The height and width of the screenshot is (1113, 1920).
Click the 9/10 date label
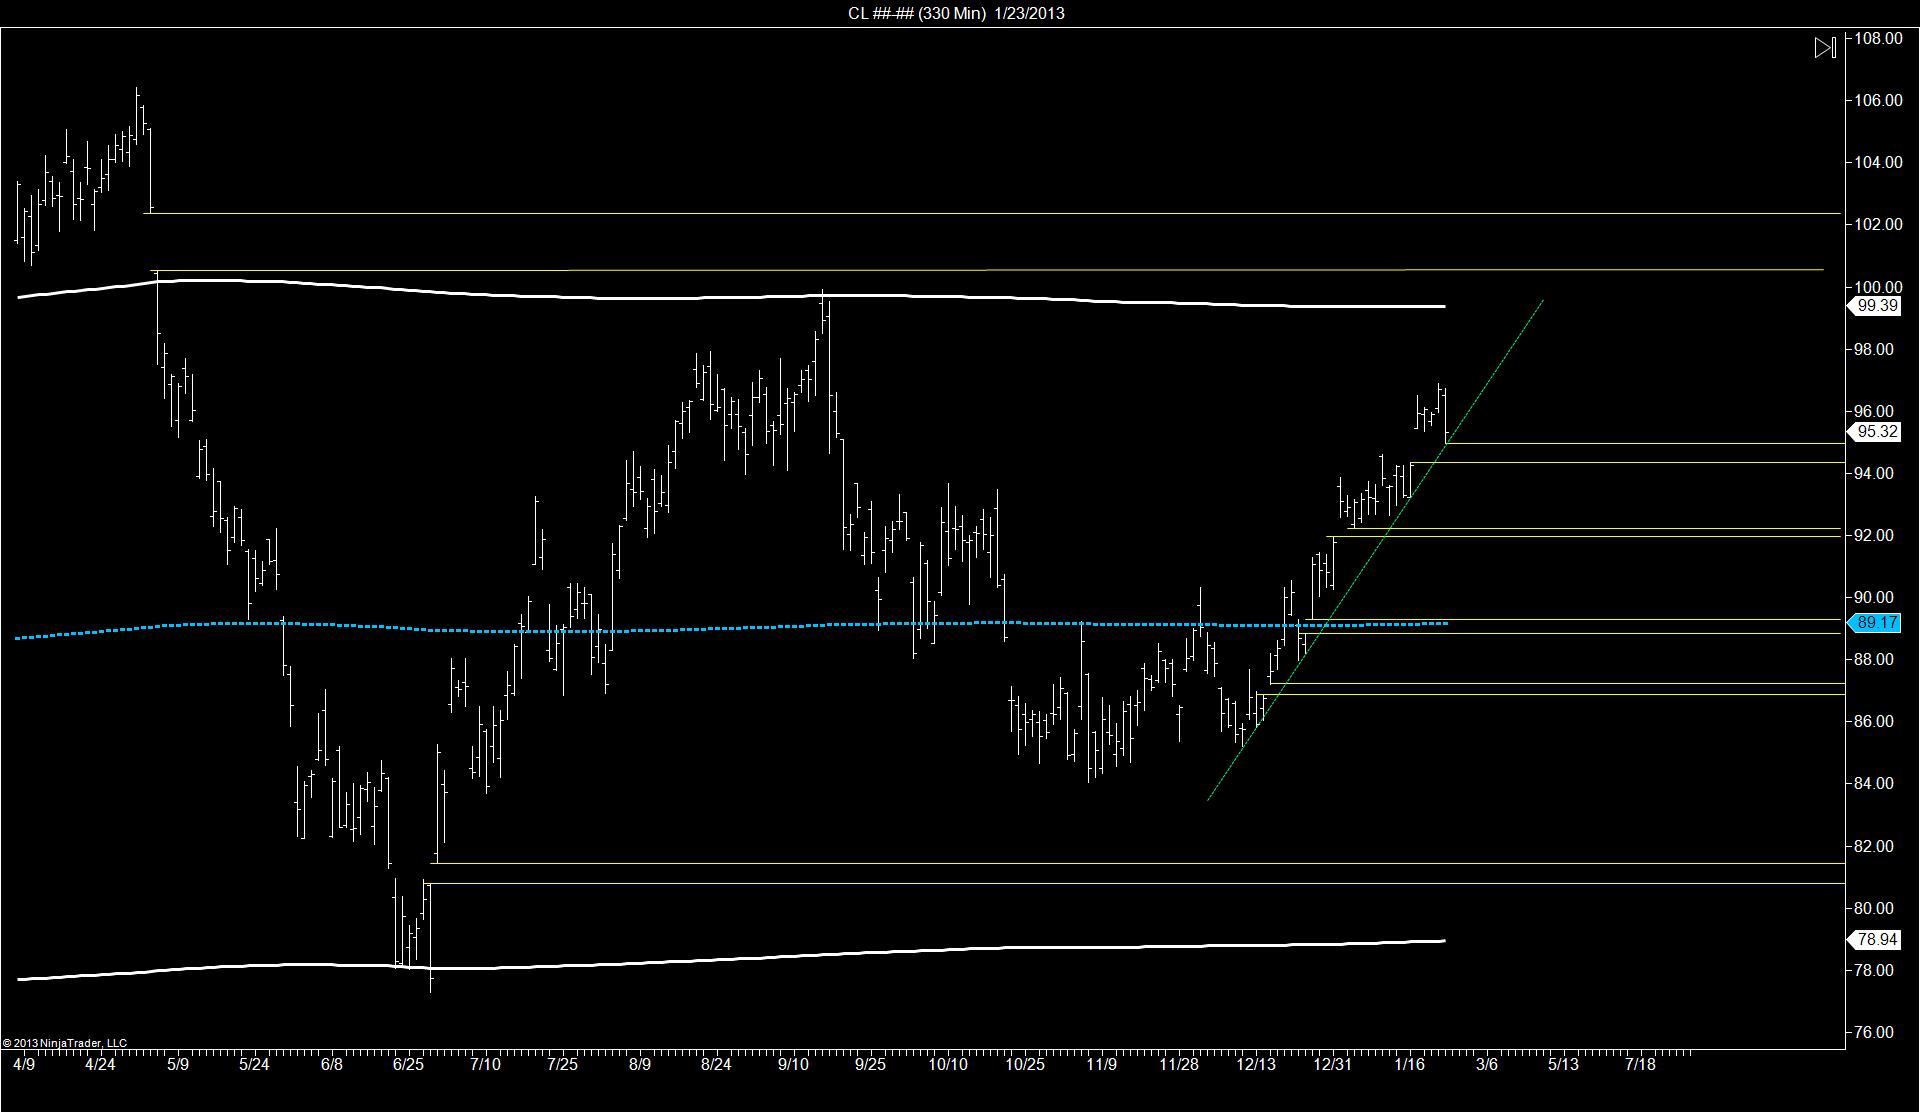(793, 1064)
